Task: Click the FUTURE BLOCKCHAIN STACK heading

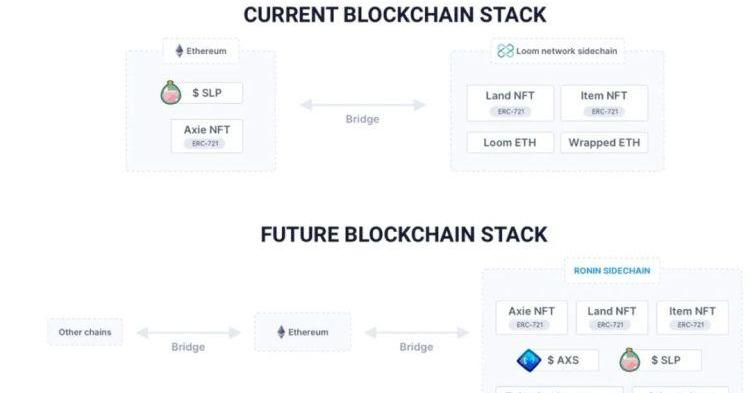Action: tap(404, 235)
